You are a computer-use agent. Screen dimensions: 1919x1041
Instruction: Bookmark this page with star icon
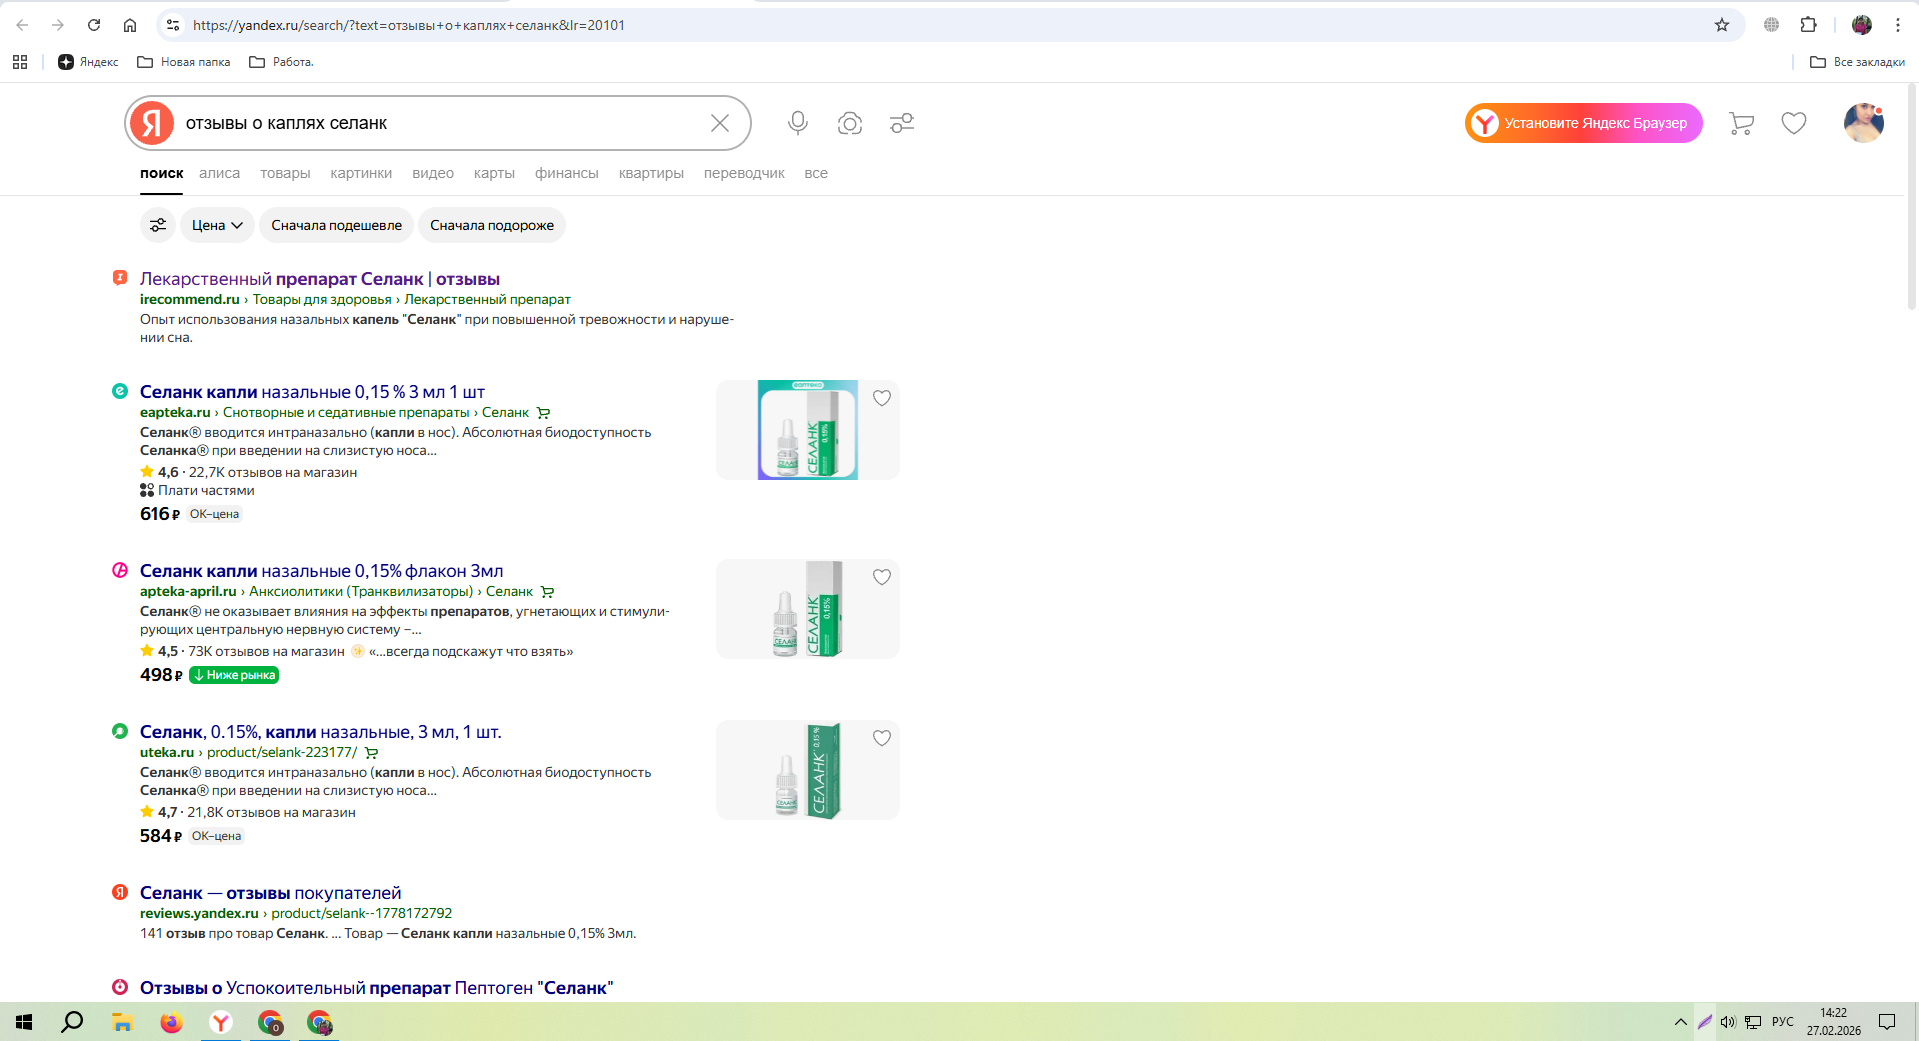coord(1722,25)
